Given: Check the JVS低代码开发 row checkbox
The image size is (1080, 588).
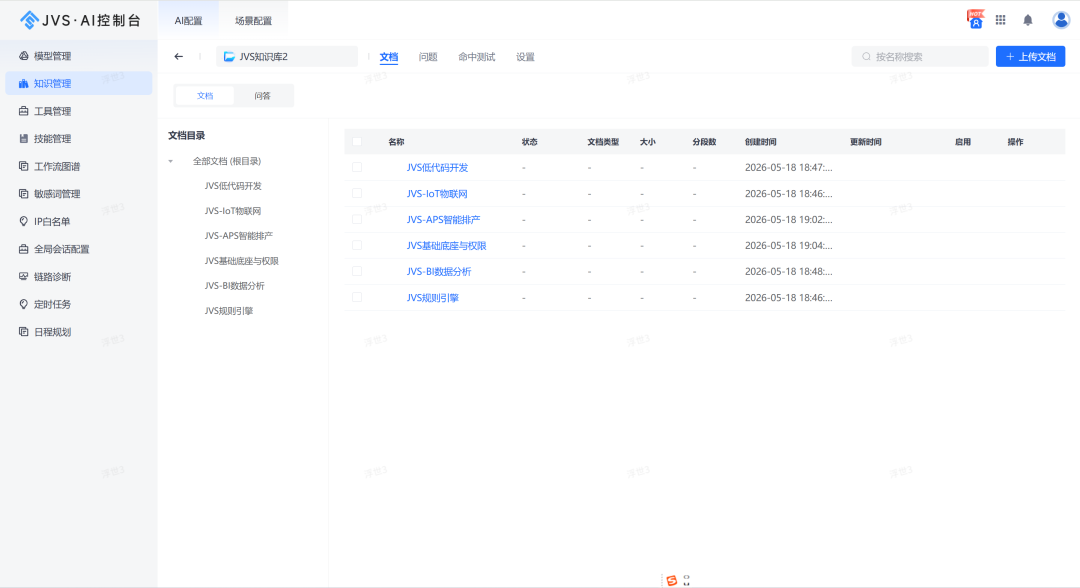Looking at the screenshot, I should point(357,167).
